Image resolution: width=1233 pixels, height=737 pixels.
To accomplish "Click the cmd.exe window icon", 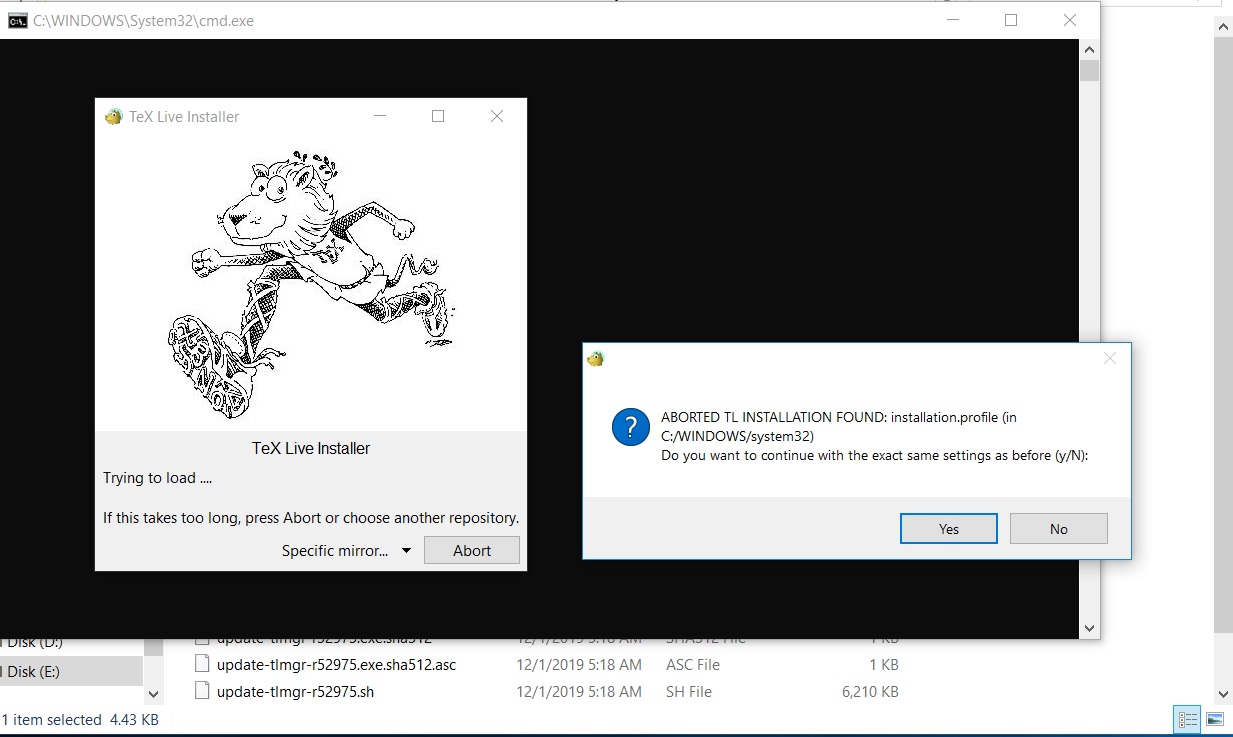I will point(18,20).
